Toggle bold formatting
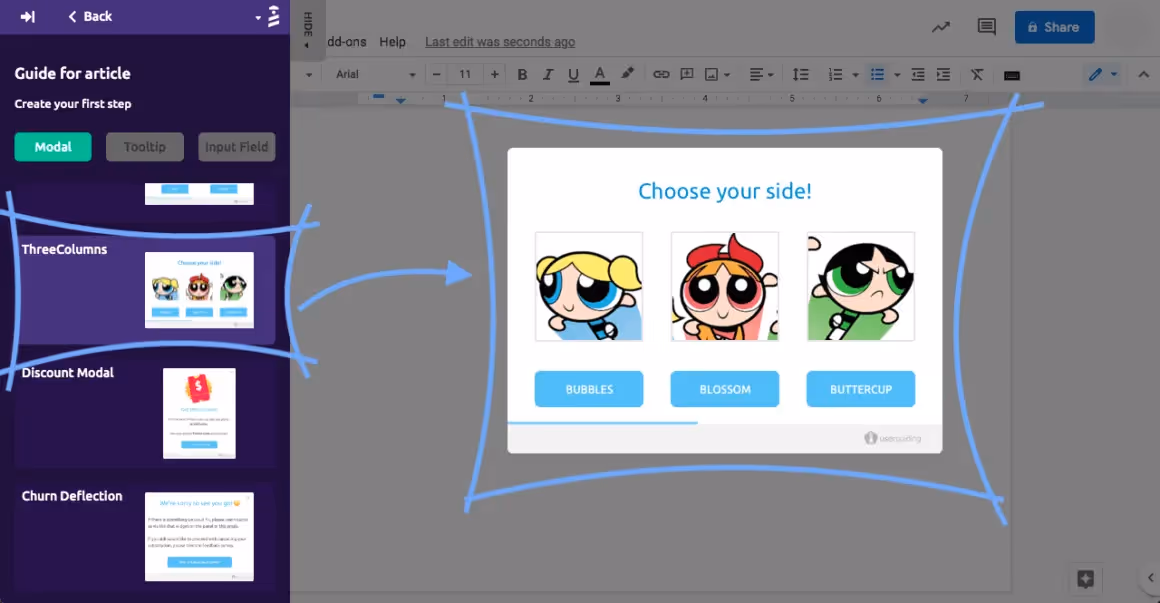This screenshot has height=603, width=1160. pyautogui.click(x=522, y=74)
